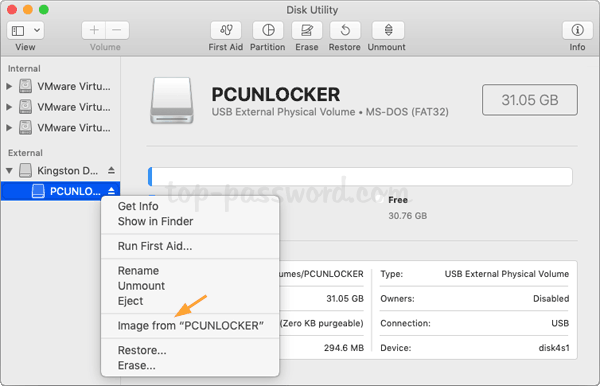The height and width of the screenshot is (386, 600).
Task: Select the Restore toolbar icon
Action: [x=345, y=30]
